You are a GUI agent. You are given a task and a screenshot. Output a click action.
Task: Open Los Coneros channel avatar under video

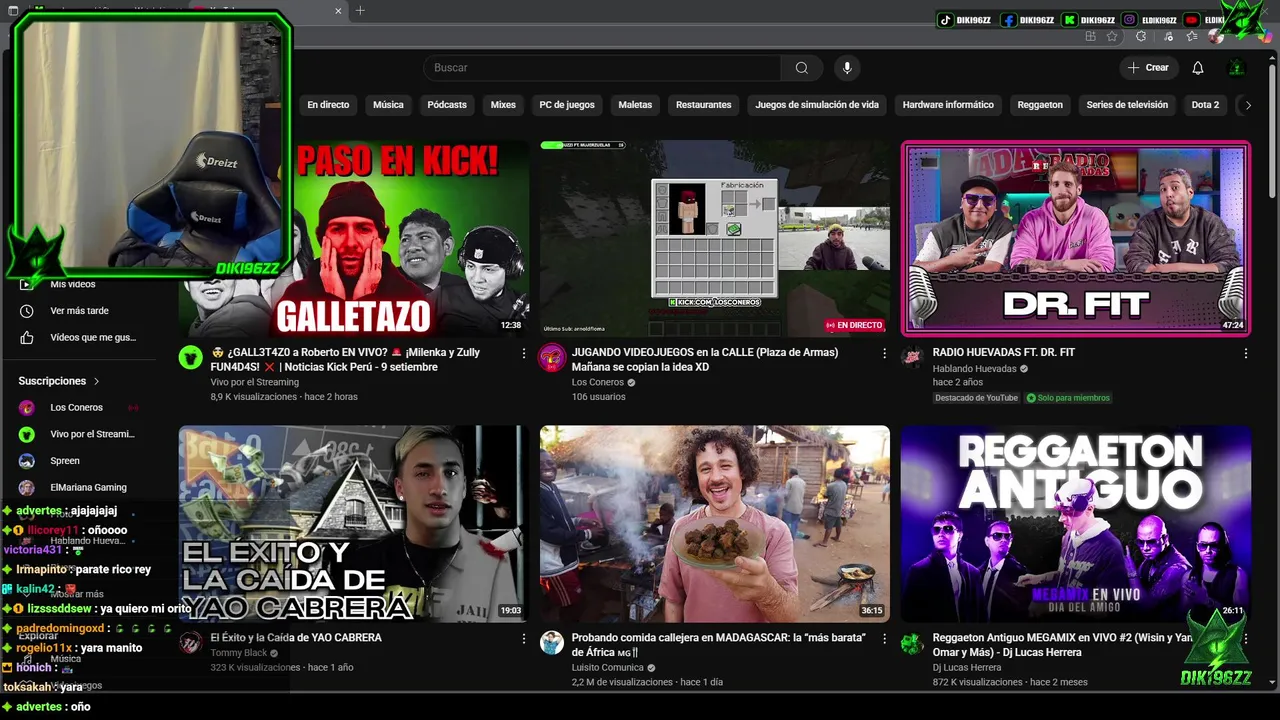click(x=552, y=358)
